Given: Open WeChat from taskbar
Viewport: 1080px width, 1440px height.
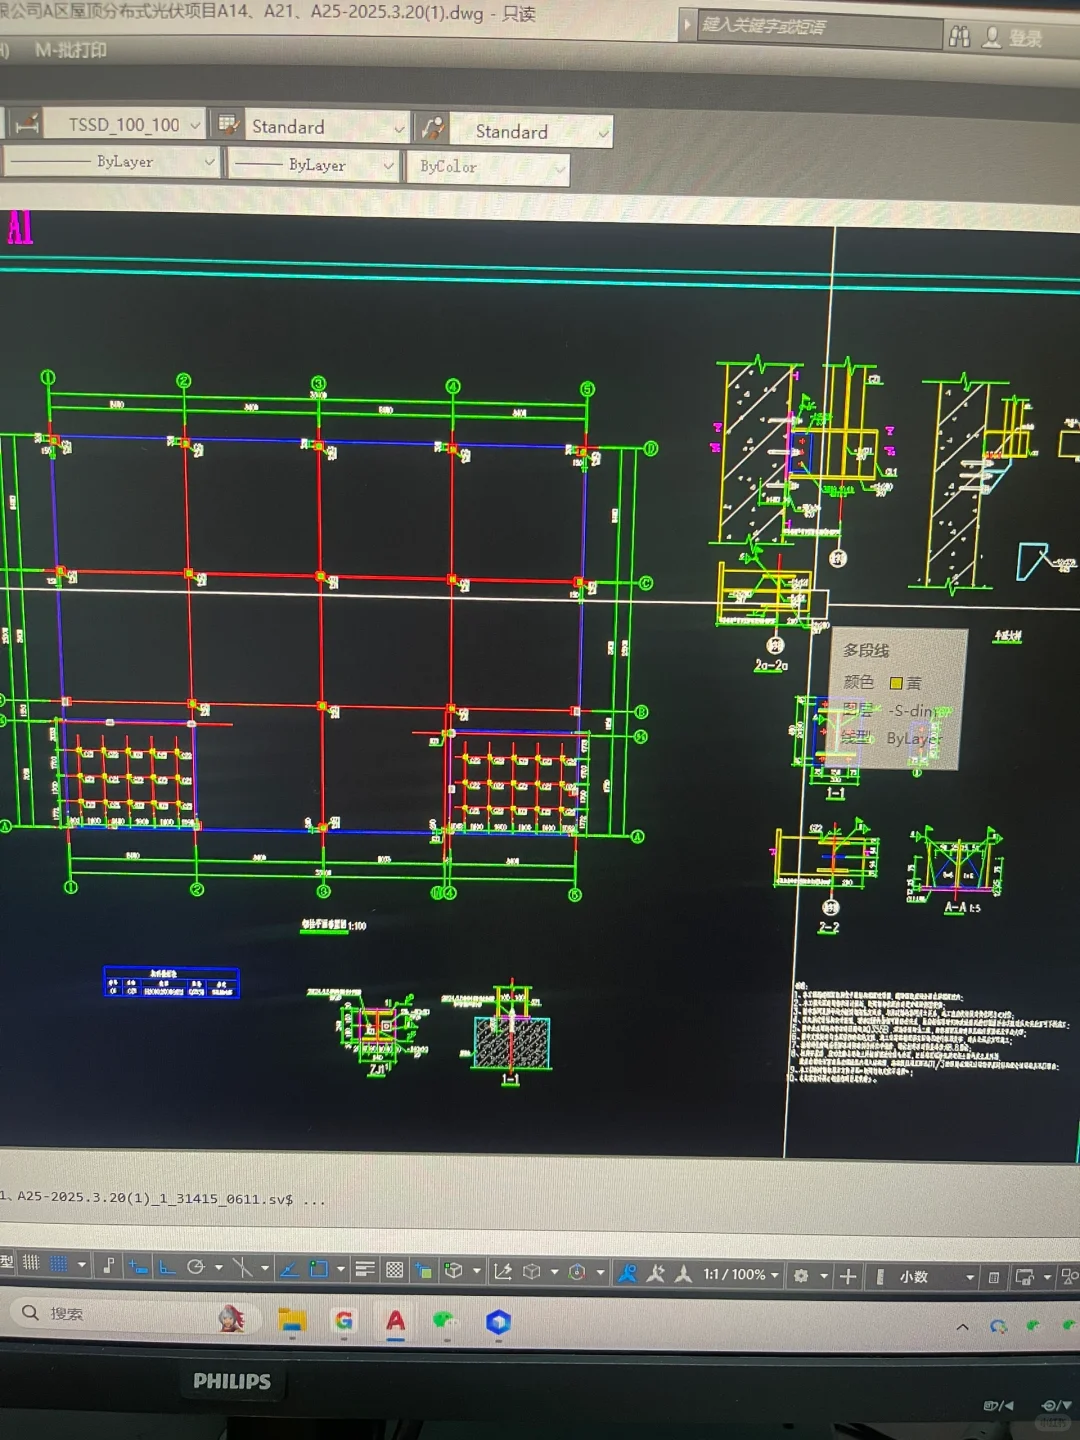Looking at the screenshot, I should [x=445, y=1322].
